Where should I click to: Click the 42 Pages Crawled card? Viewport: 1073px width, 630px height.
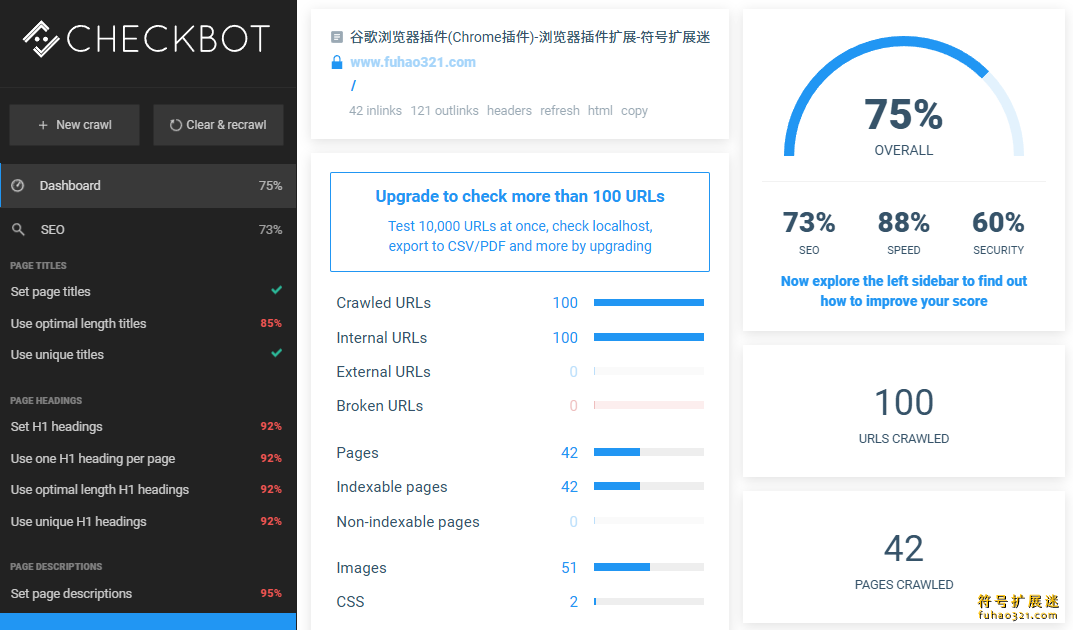(x=903, y=557)
